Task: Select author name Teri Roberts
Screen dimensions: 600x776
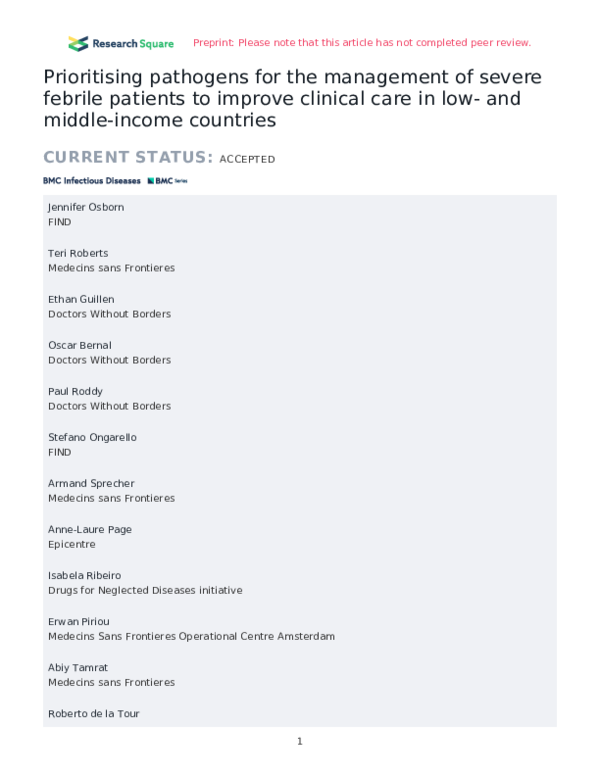Action: (78, 253)
